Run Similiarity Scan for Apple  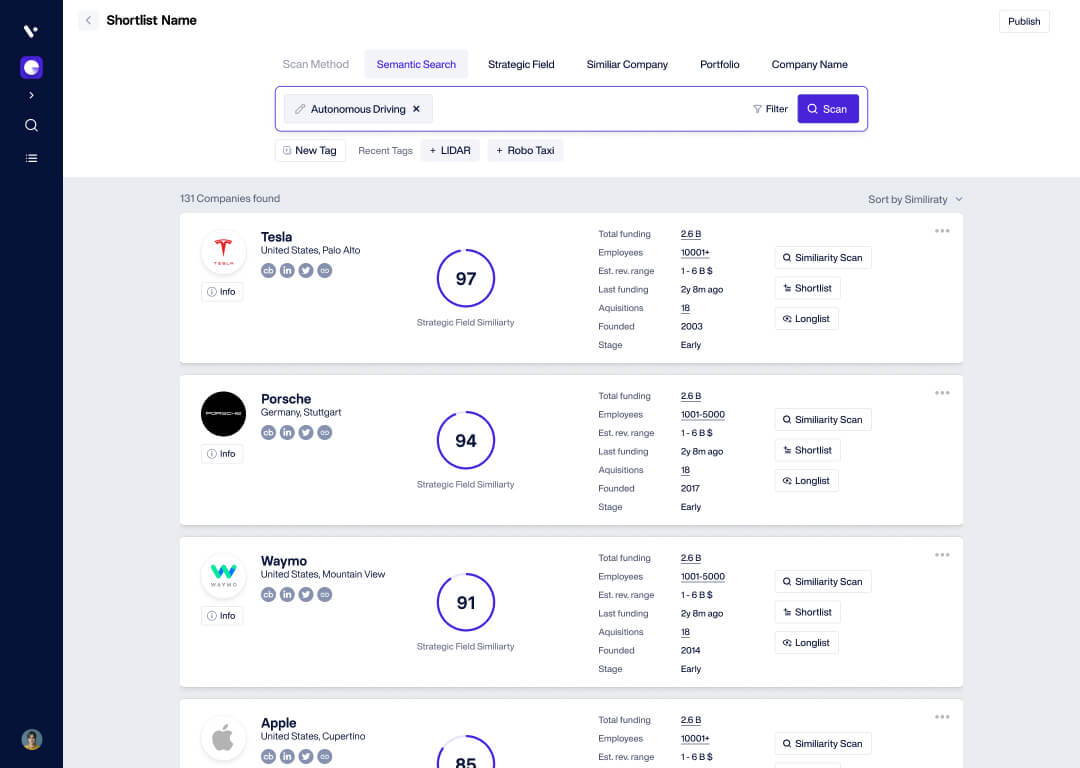822,743
